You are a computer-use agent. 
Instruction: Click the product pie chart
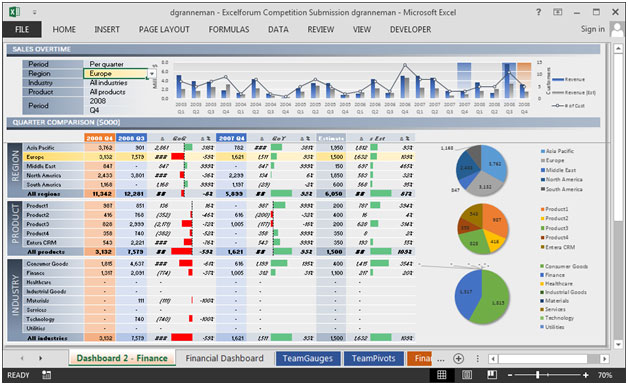tap(482, 228)
